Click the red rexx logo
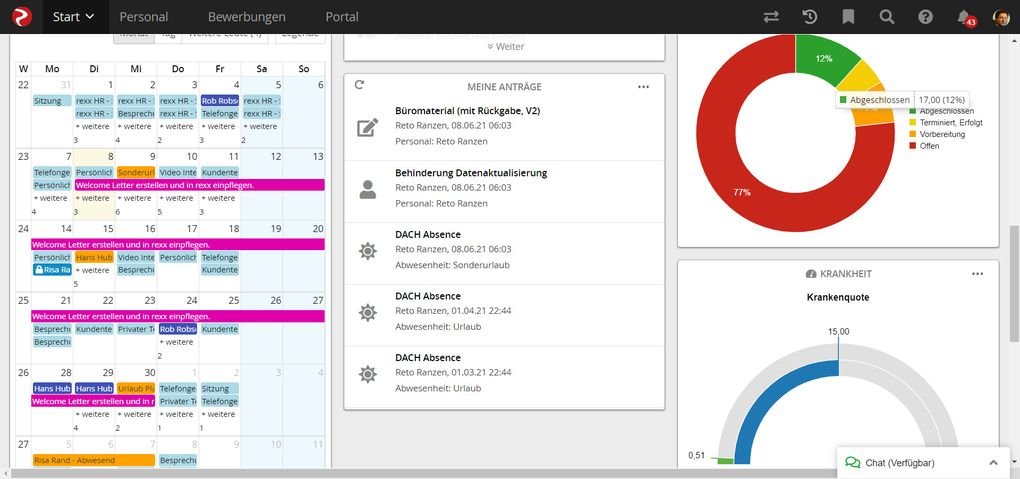1020x479 pixels. (x=21, y=17)
